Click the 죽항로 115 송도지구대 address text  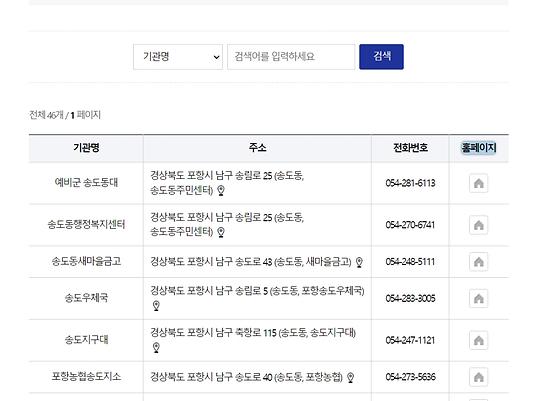tap(253, 333)
